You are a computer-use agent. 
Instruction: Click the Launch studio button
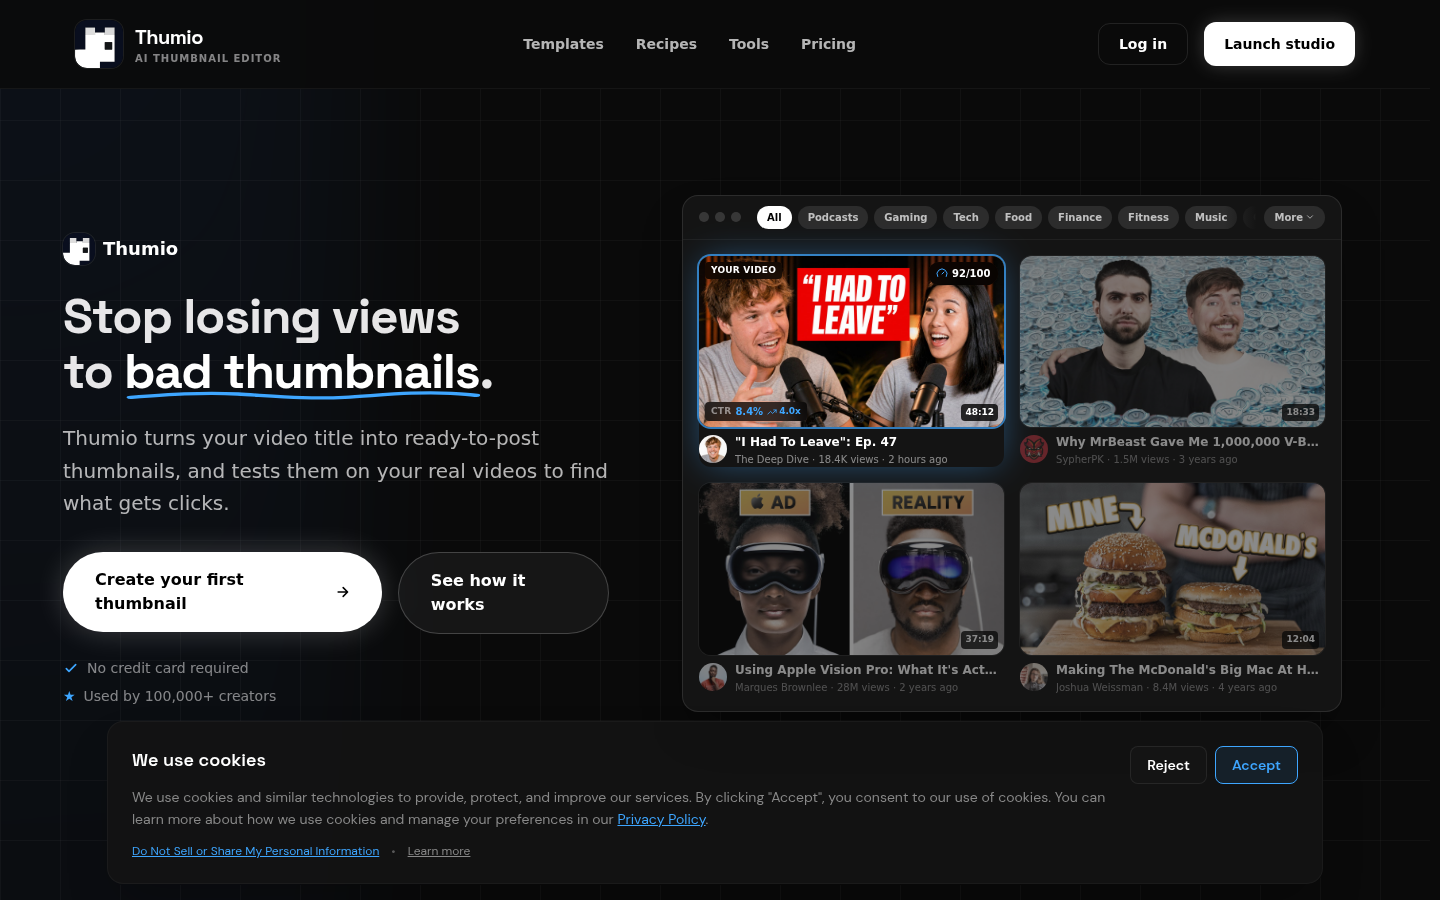point(1279,44)
